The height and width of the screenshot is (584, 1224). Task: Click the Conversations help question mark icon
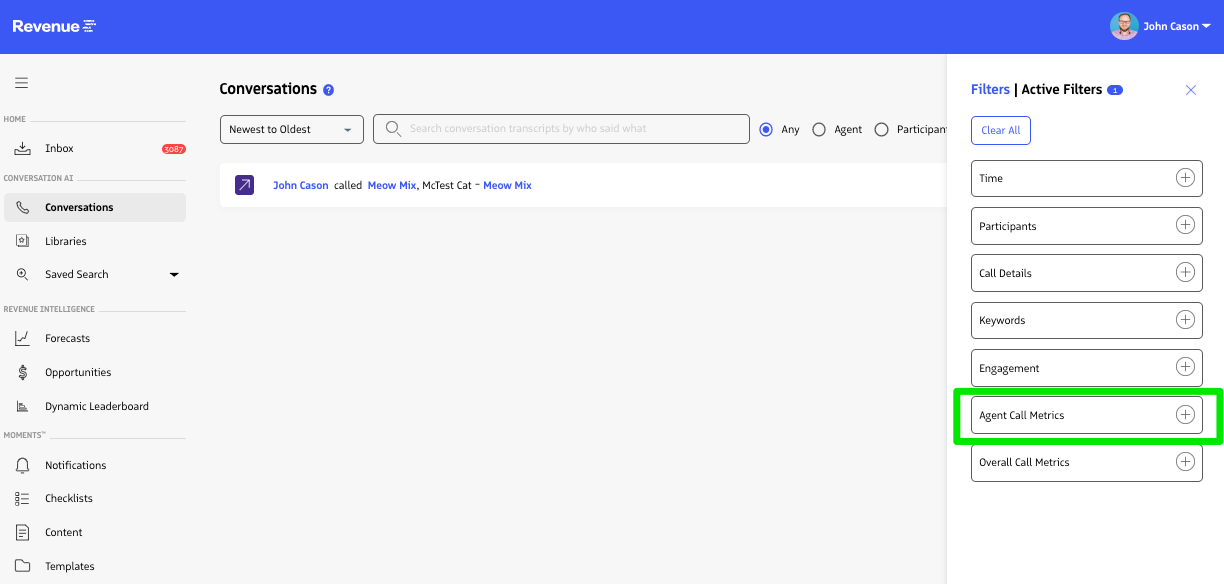click(328, 90)
